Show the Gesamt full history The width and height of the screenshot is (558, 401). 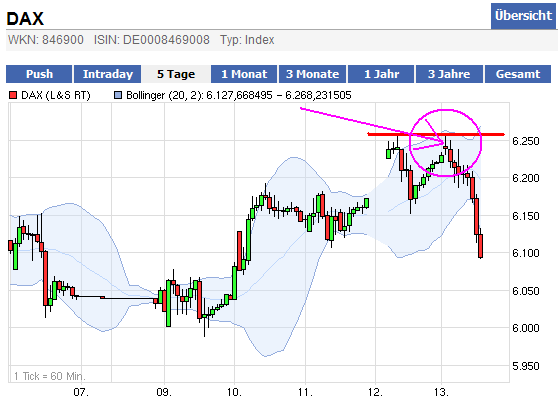coord(518,74)
